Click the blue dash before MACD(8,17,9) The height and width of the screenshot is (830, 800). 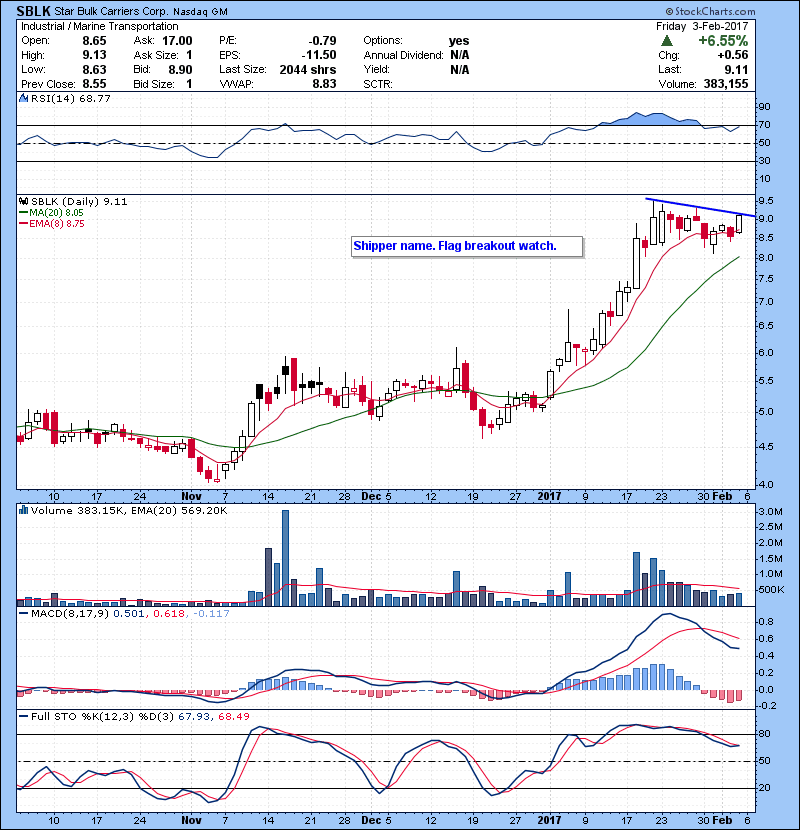click(x=23, y=613)
